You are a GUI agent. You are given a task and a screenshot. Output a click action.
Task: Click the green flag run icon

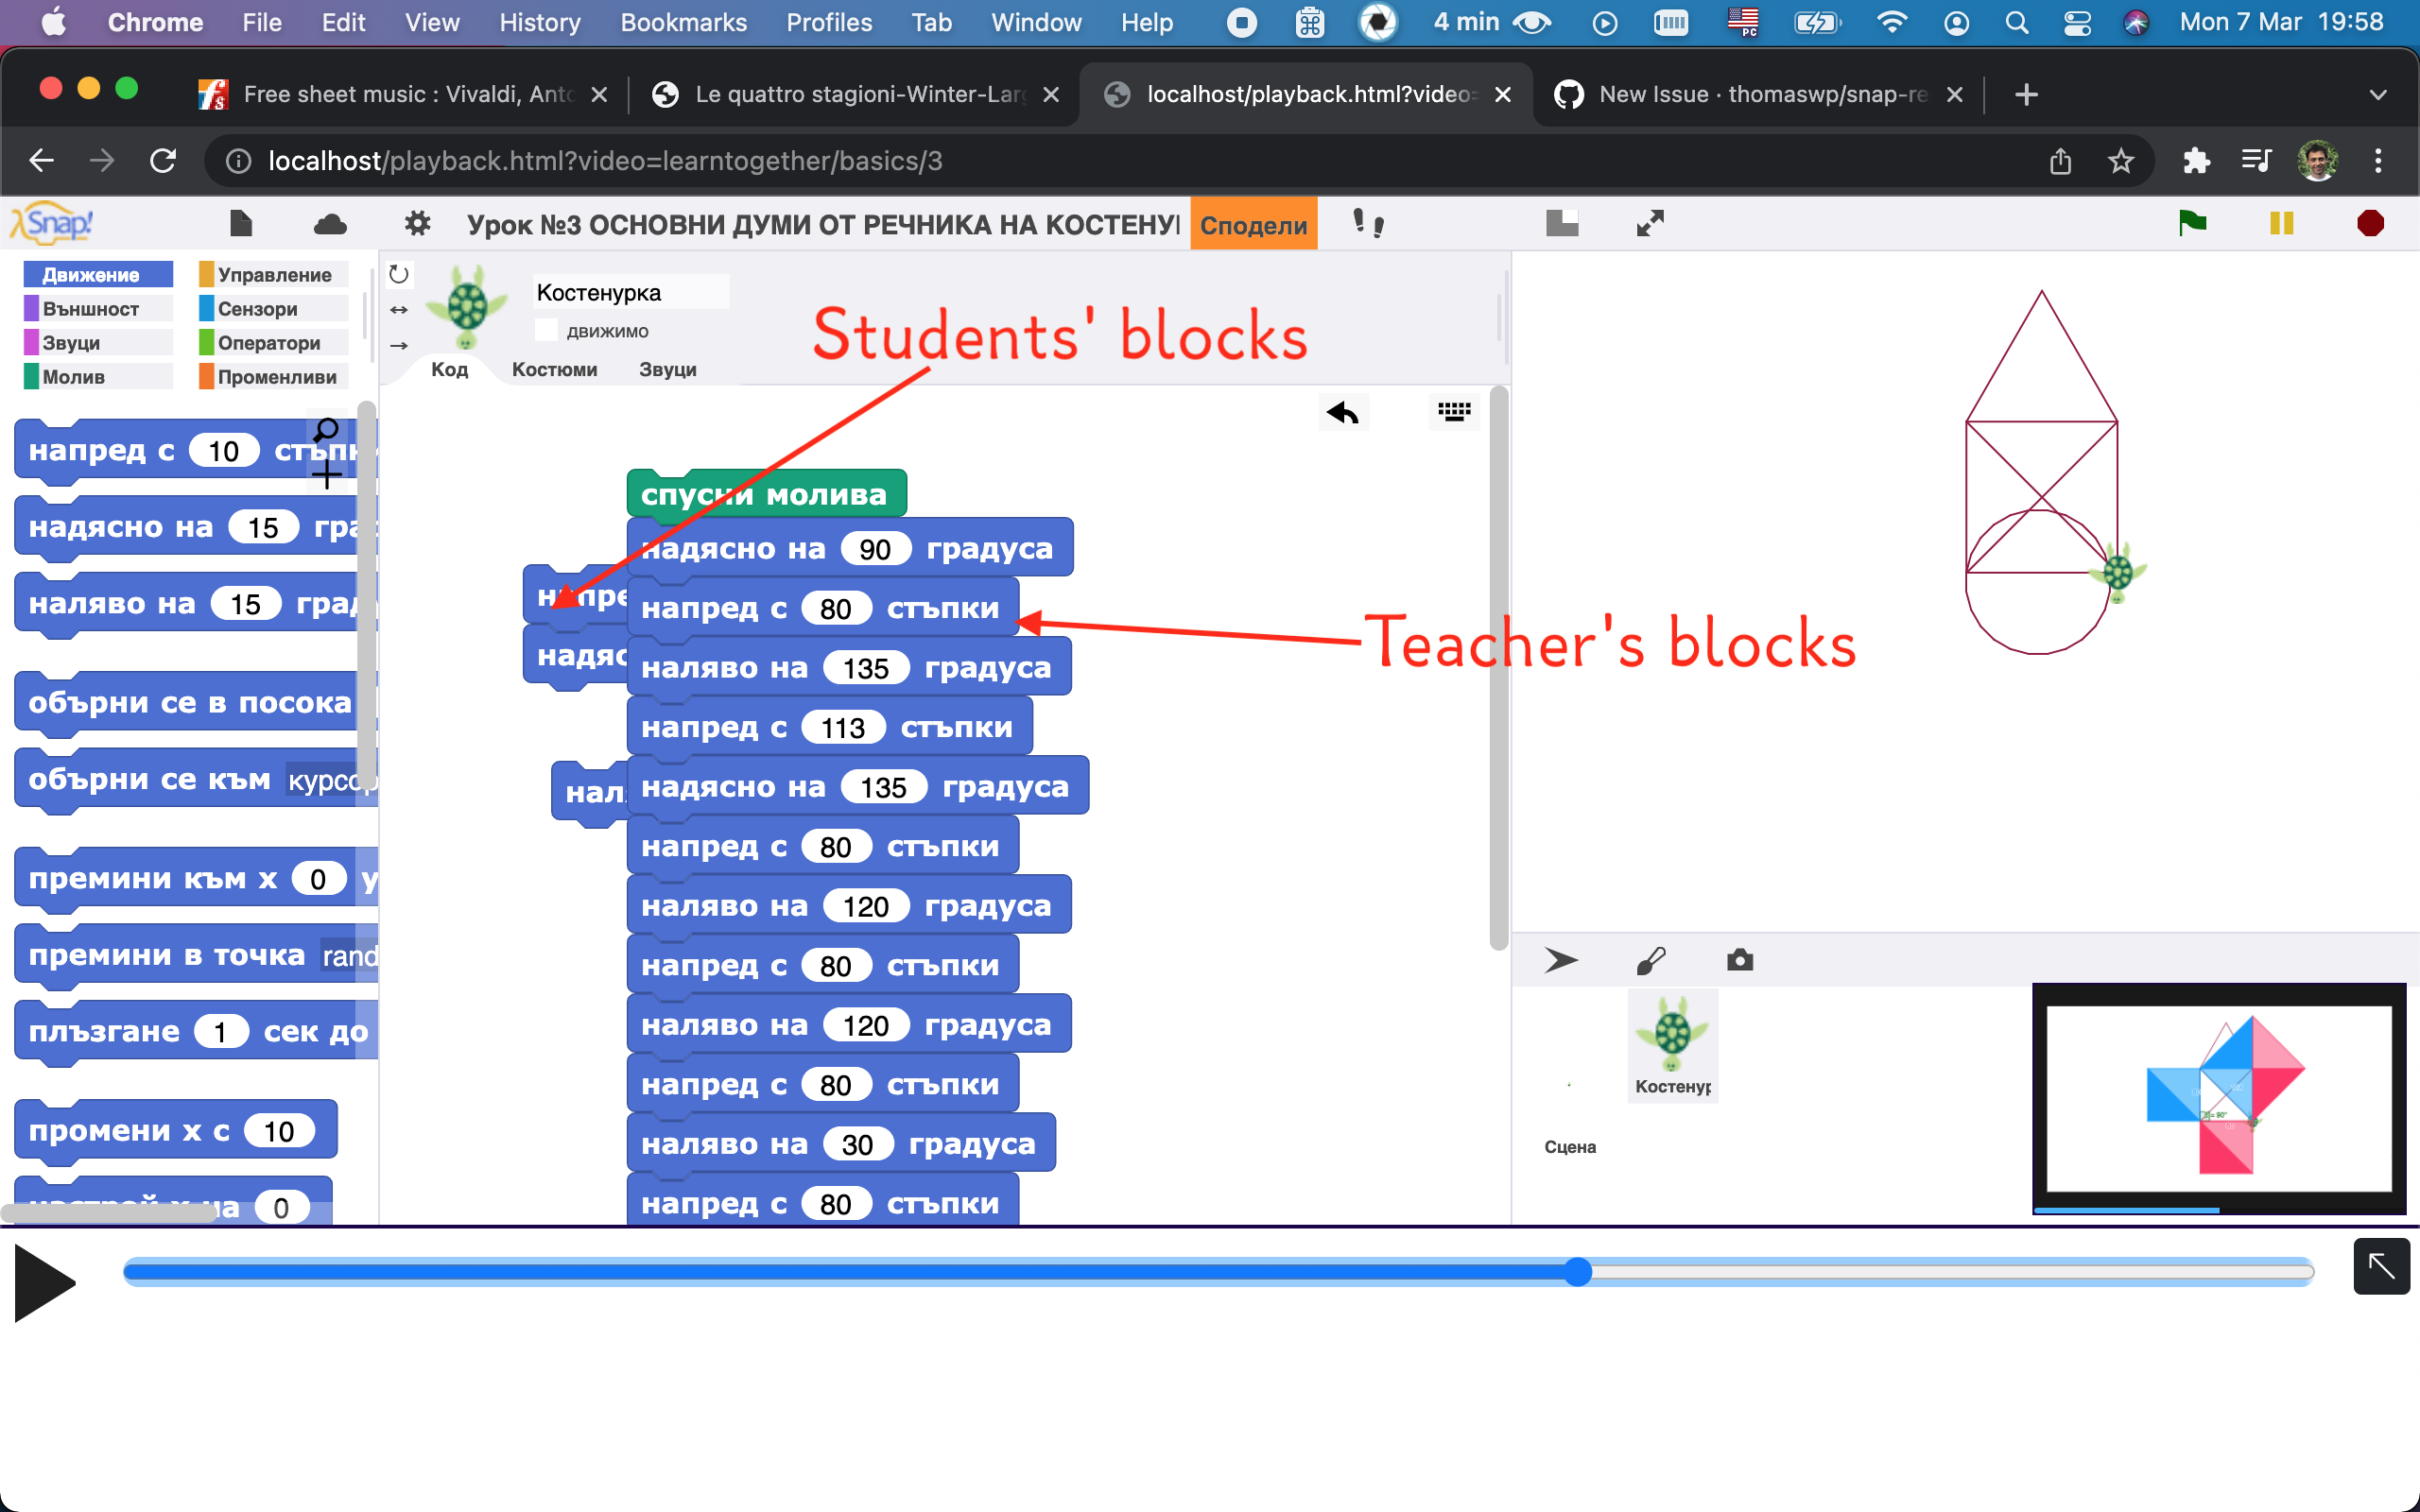coord(2191,223)
